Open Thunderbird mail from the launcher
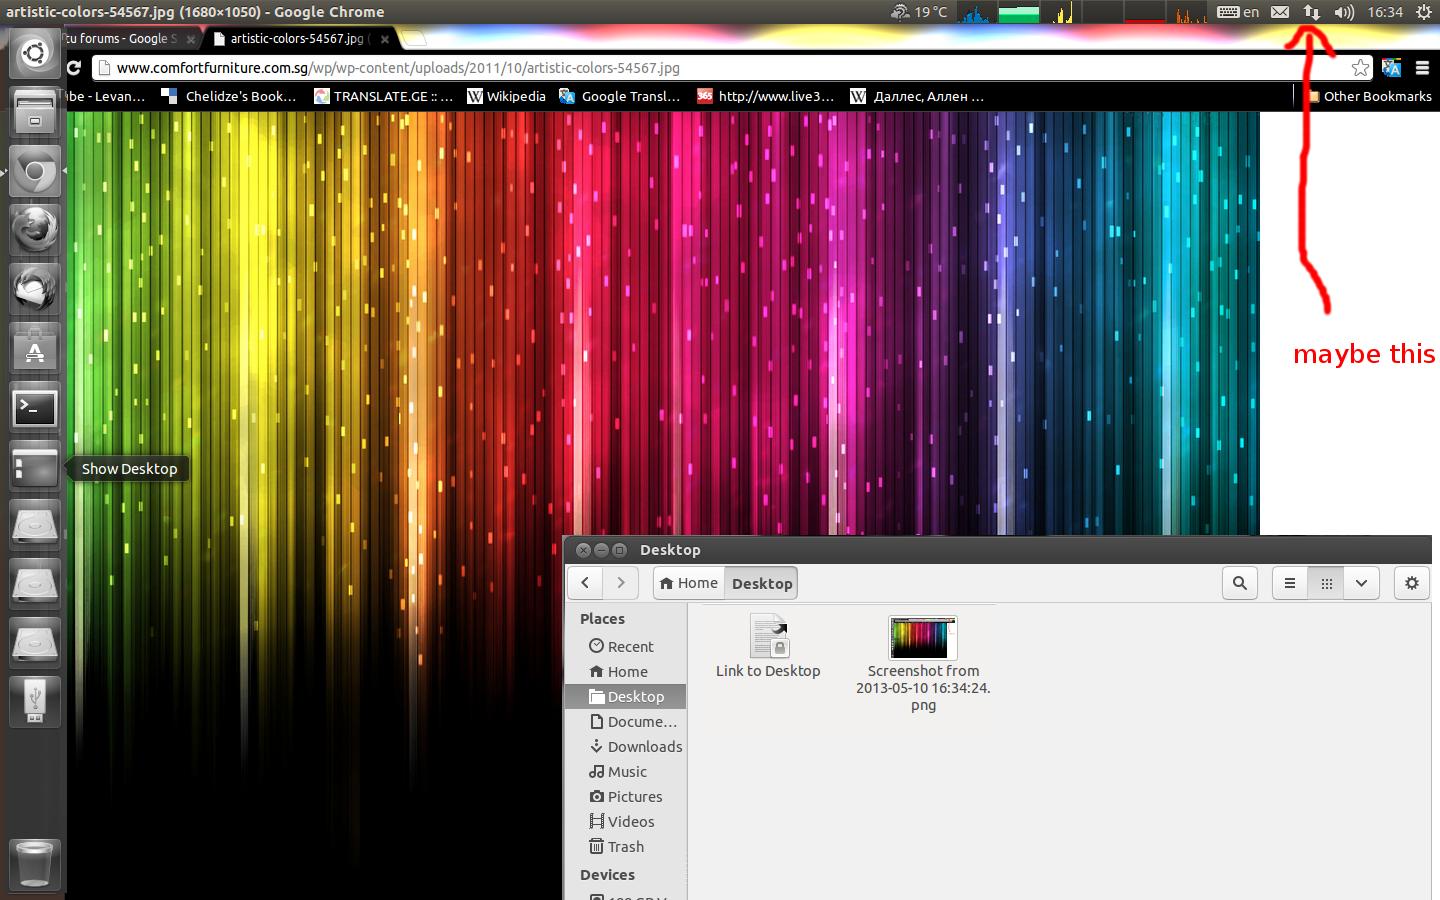Image resolution: width=1440 pixels, height=900 pixels. tap(34, 289)
